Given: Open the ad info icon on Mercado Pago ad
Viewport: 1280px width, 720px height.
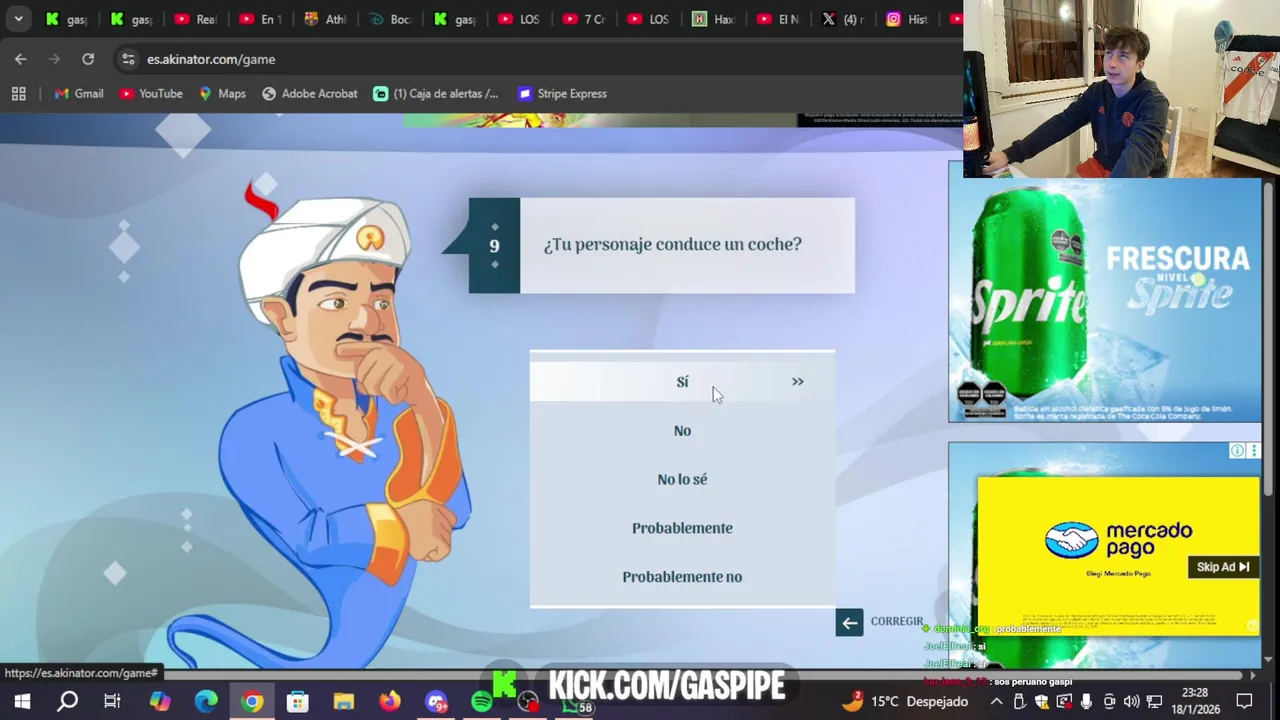Looking at the screenshot, I should point(1237,451).
